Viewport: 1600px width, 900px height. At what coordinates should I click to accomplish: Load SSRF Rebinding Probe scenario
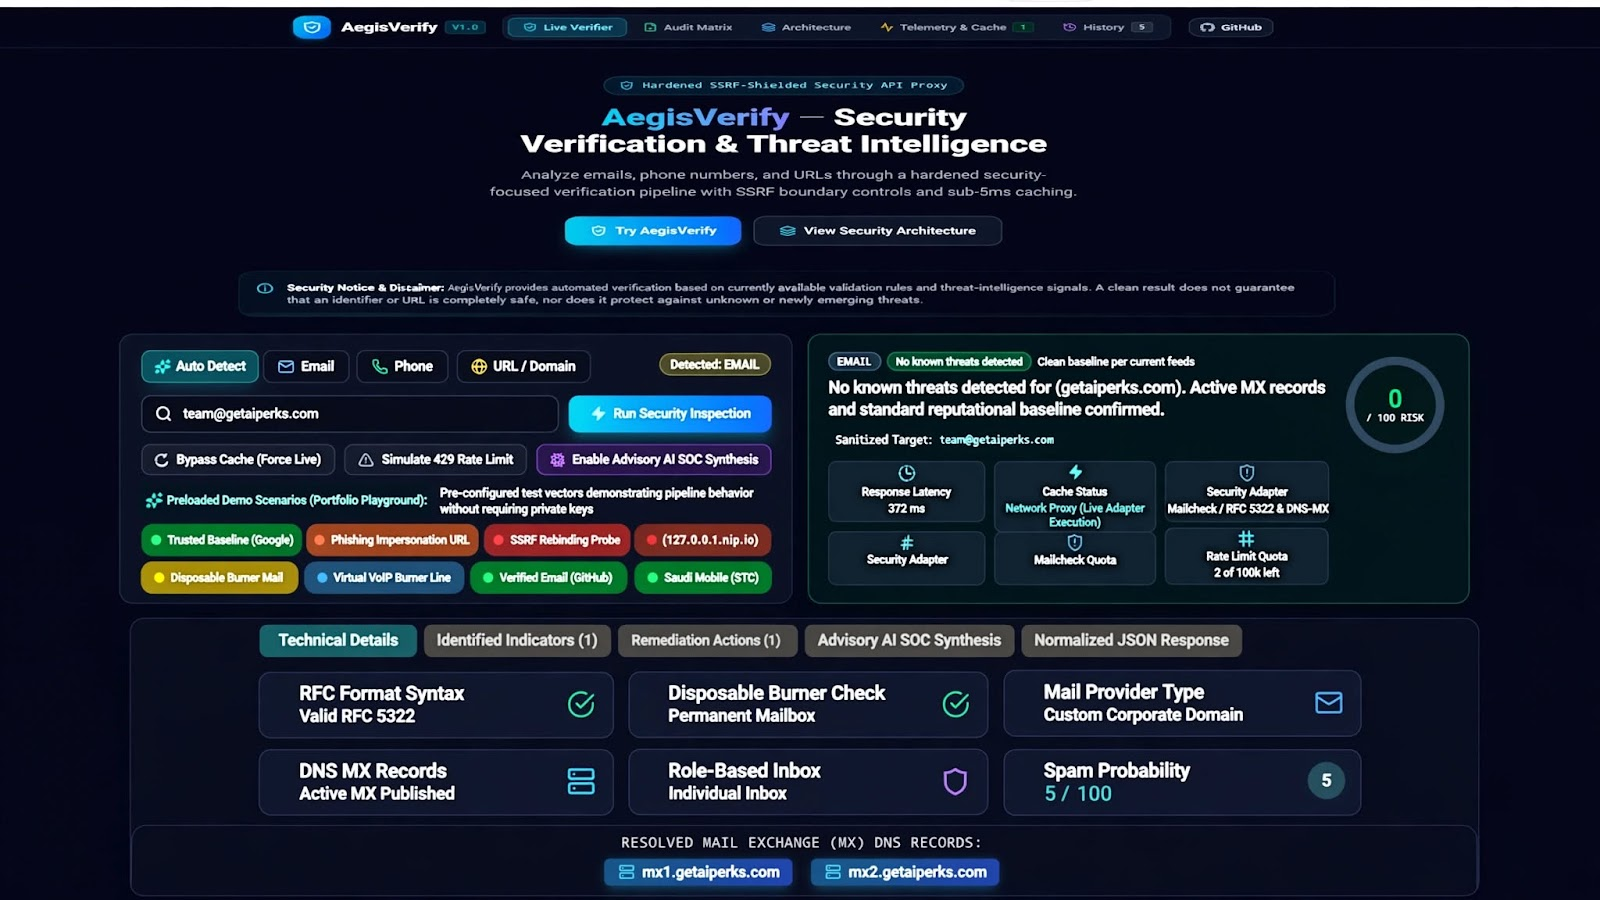coord(556,540)
